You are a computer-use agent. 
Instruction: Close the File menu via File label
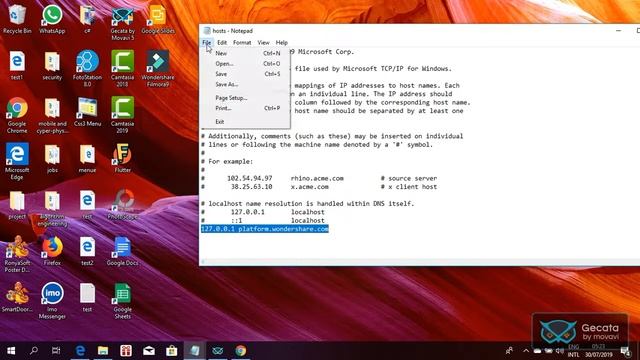[x=207, y=42]
